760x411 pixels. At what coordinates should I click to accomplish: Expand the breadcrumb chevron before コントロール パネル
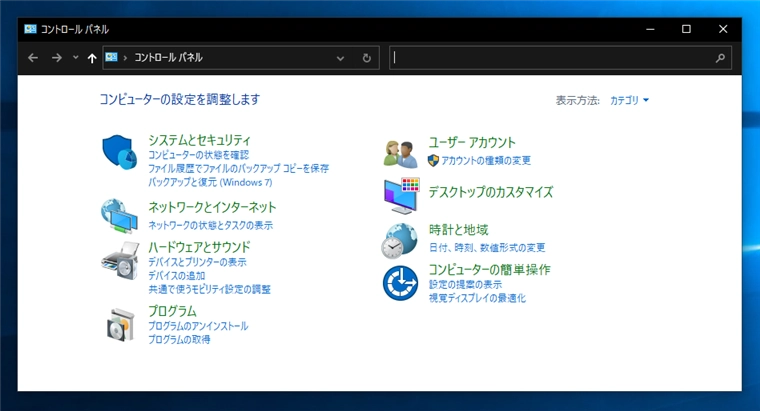tap(125, 58)
